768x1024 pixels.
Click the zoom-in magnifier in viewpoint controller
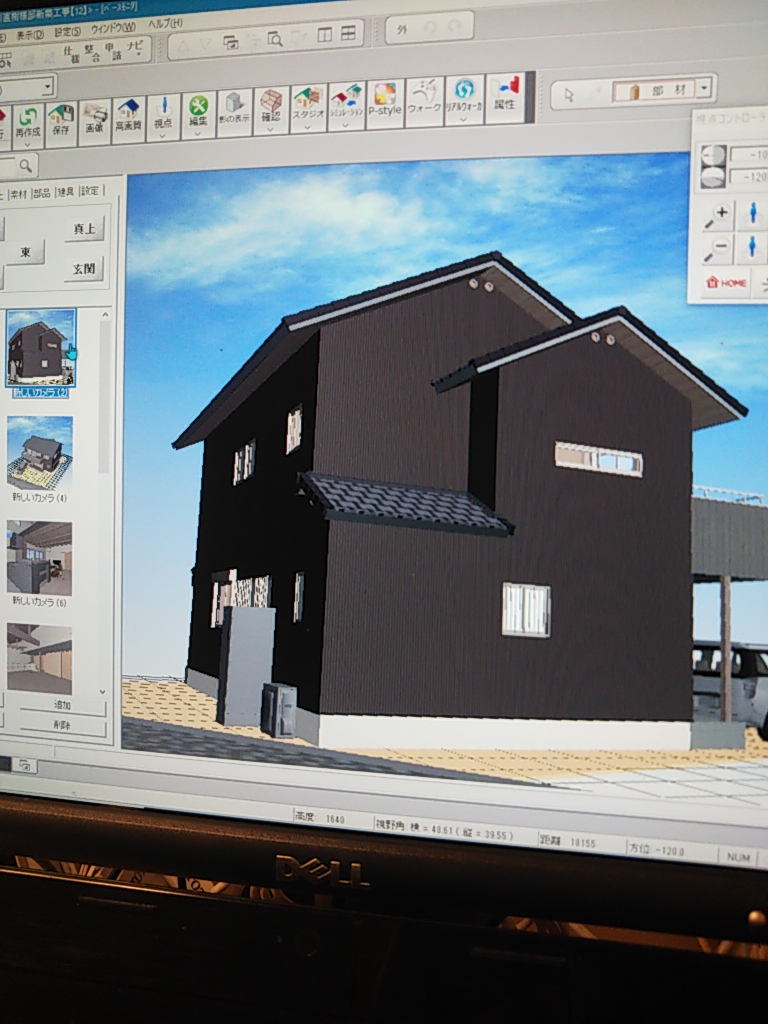coord(718,213)
